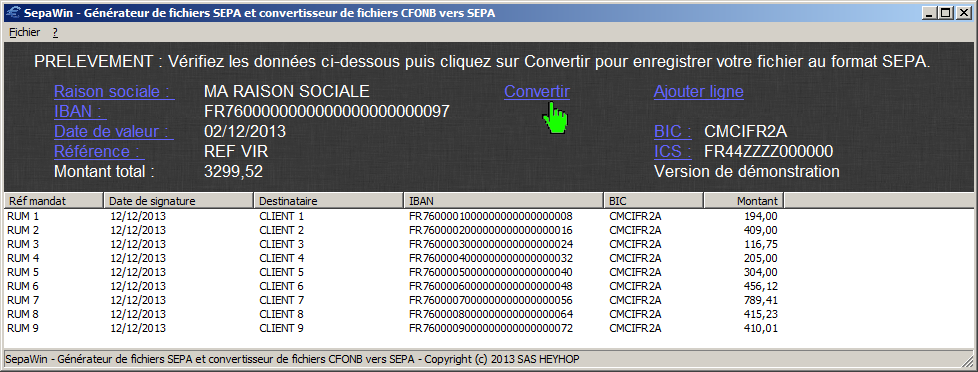Select the RUM 5 row
Viewport: 978px width, 372px height.
393,272
